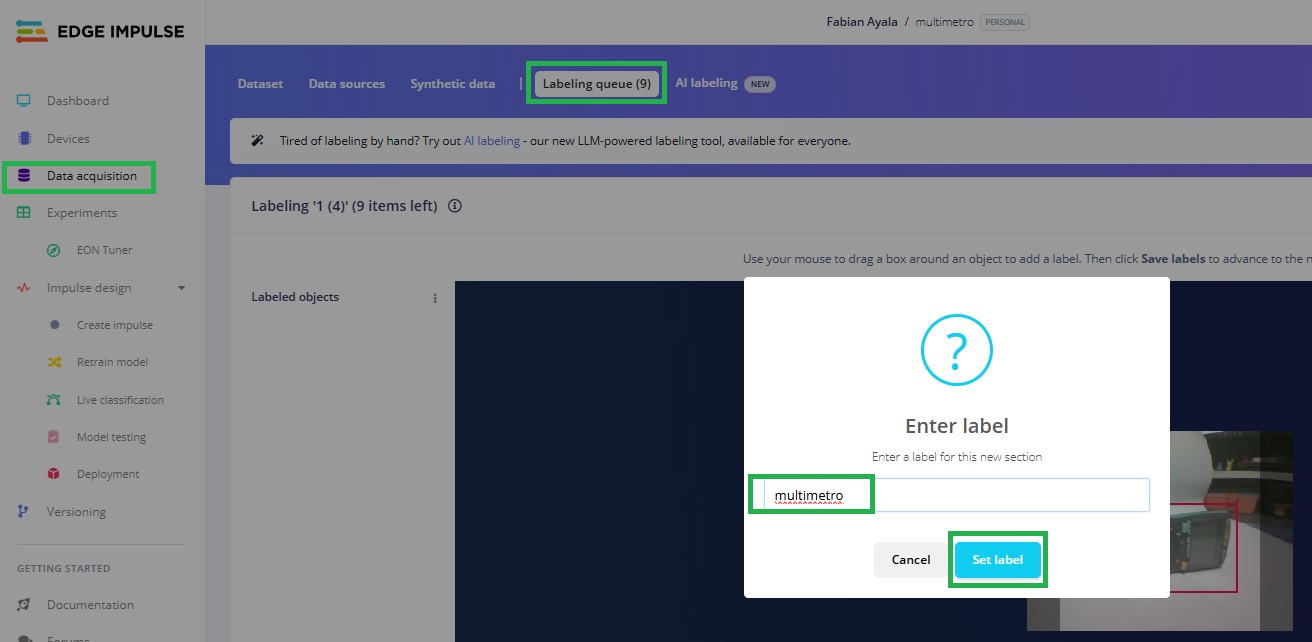
Task: Open the Dashboard page link
Action: point(78,101)
